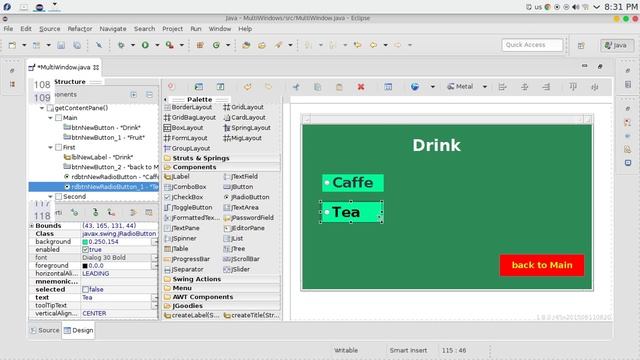Select JTable from the Palette

[x=176, y=249]
